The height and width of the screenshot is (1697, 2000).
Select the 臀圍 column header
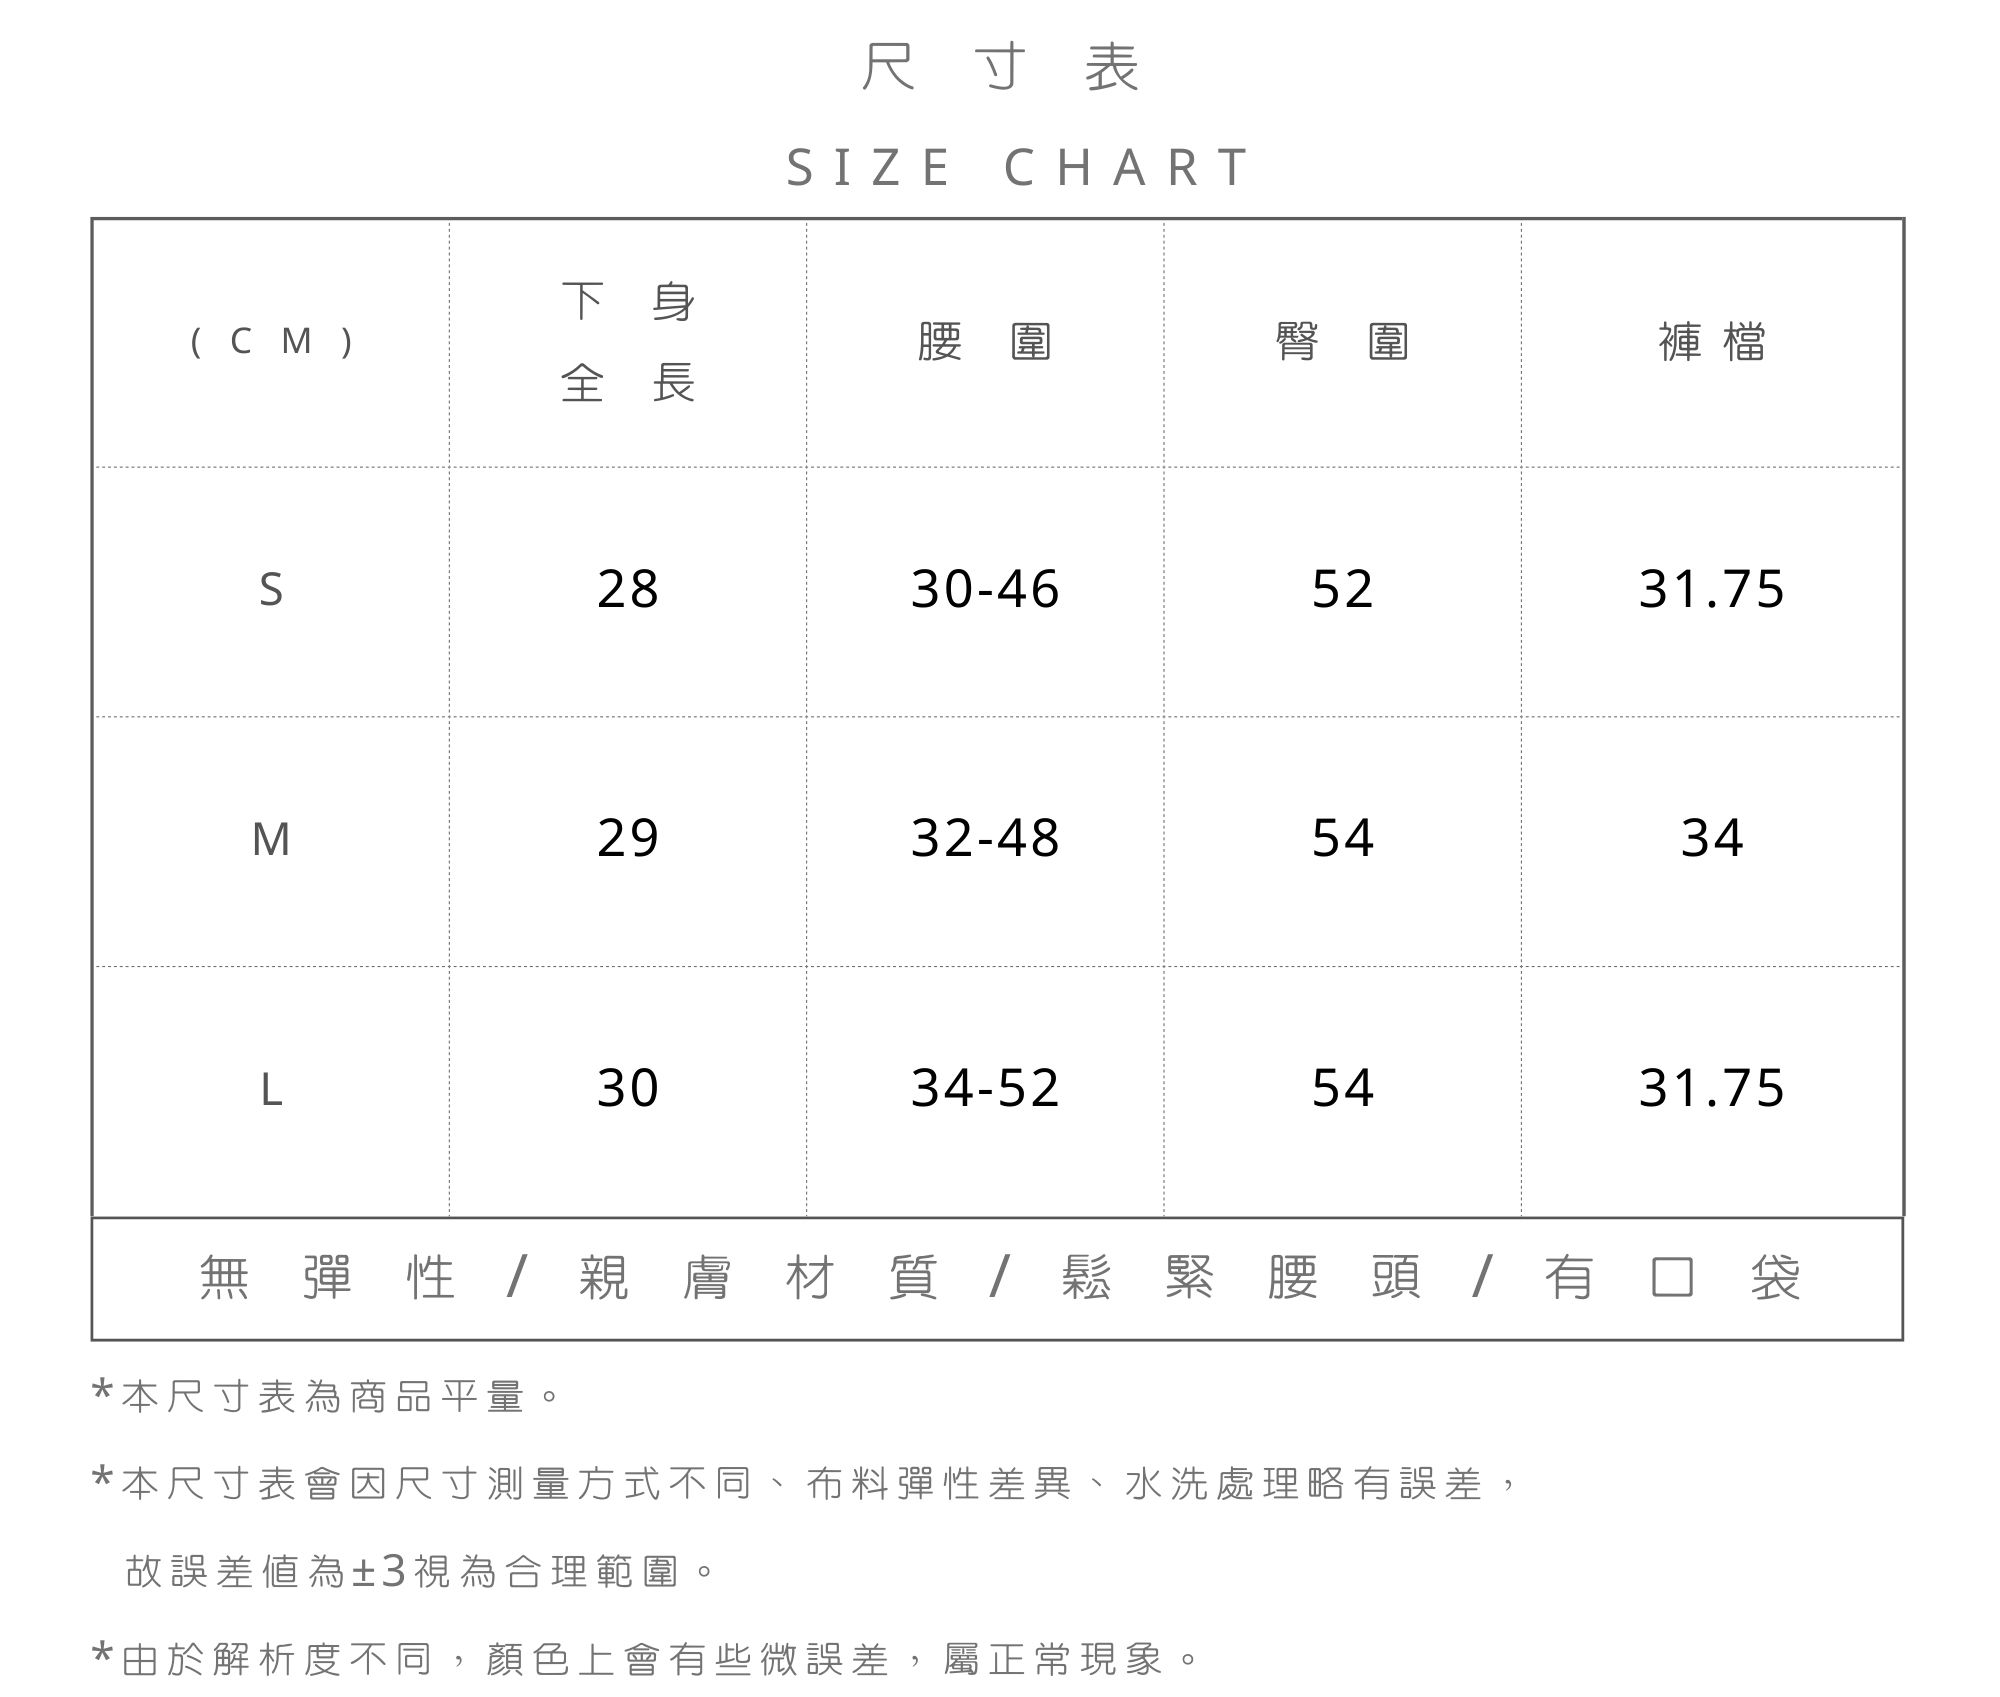click(x=1342, y=342)
